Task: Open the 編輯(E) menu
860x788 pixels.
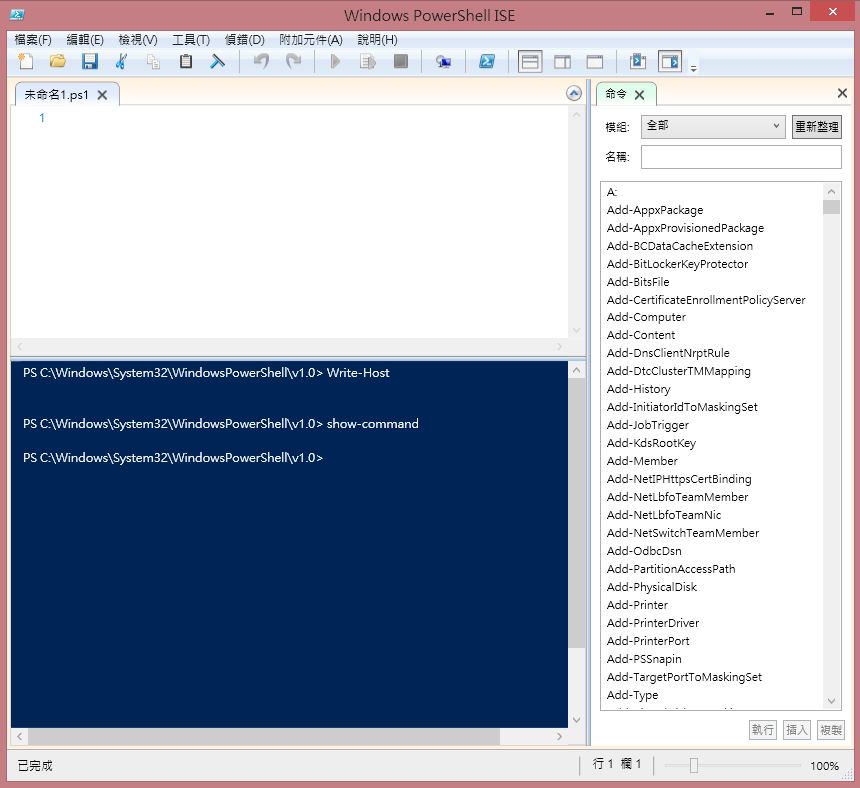Action: [85, 39]
